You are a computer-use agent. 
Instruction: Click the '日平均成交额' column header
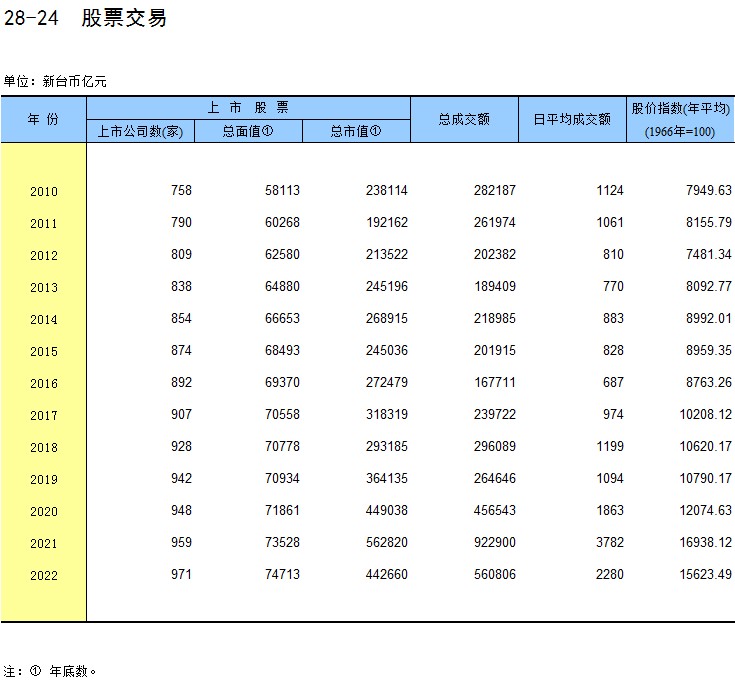tap(572, 119)
